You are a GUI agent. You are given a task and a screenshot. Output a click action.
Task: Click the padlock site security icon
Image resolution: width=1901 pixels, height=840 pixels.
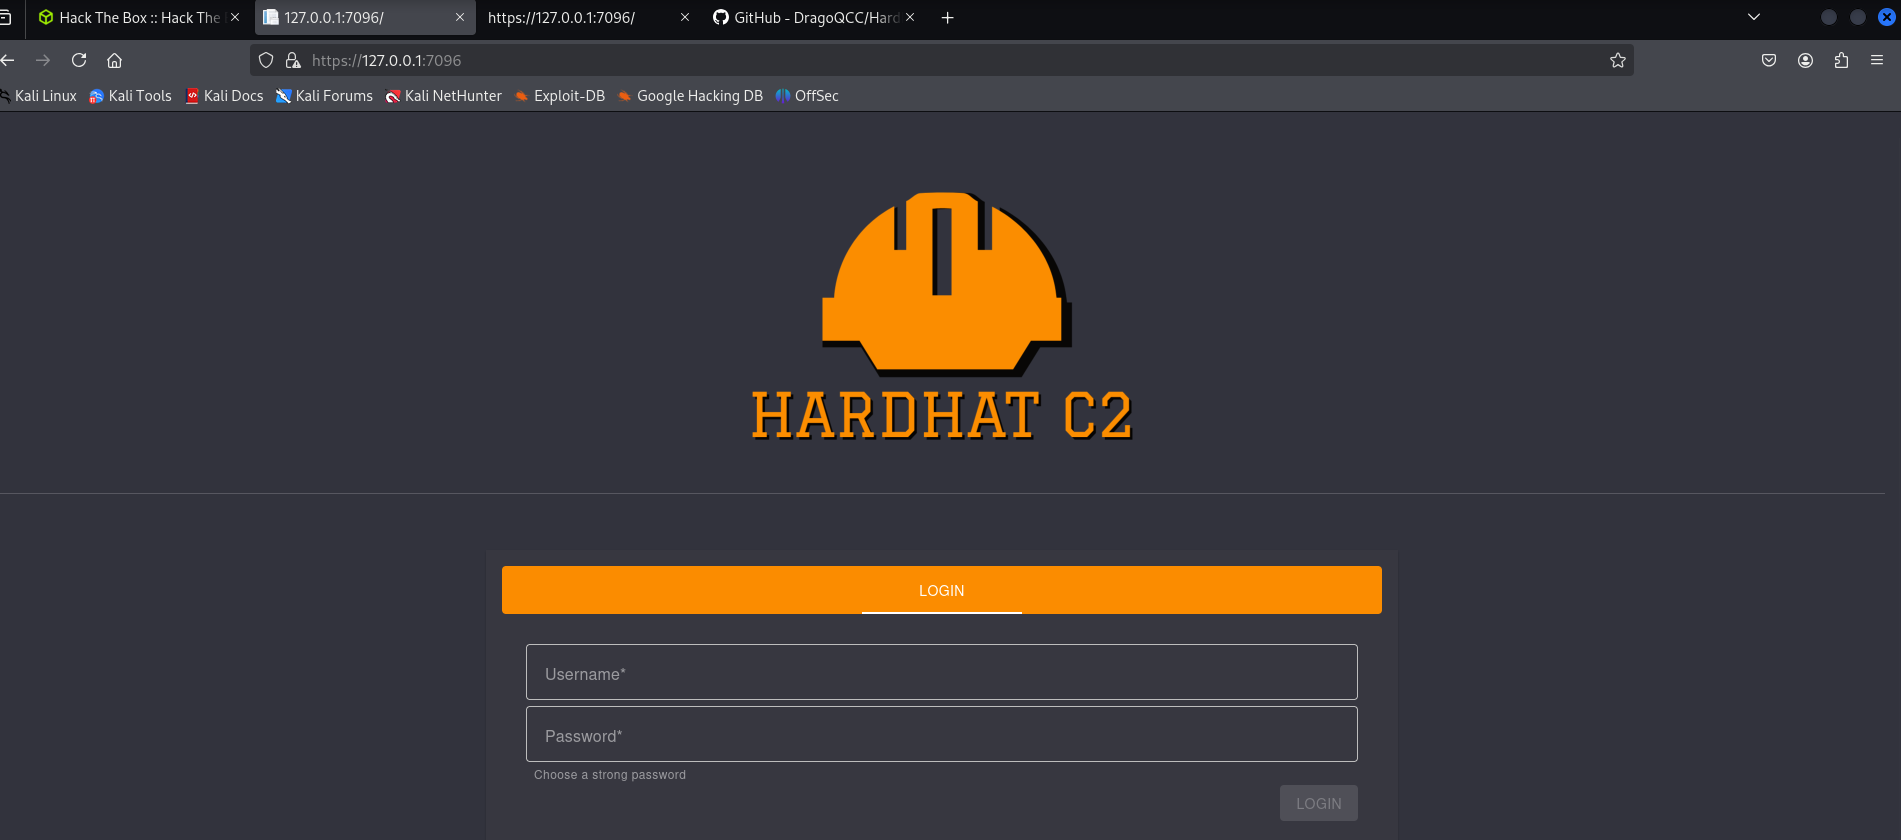pyautogui.click(x=293, y=60)
